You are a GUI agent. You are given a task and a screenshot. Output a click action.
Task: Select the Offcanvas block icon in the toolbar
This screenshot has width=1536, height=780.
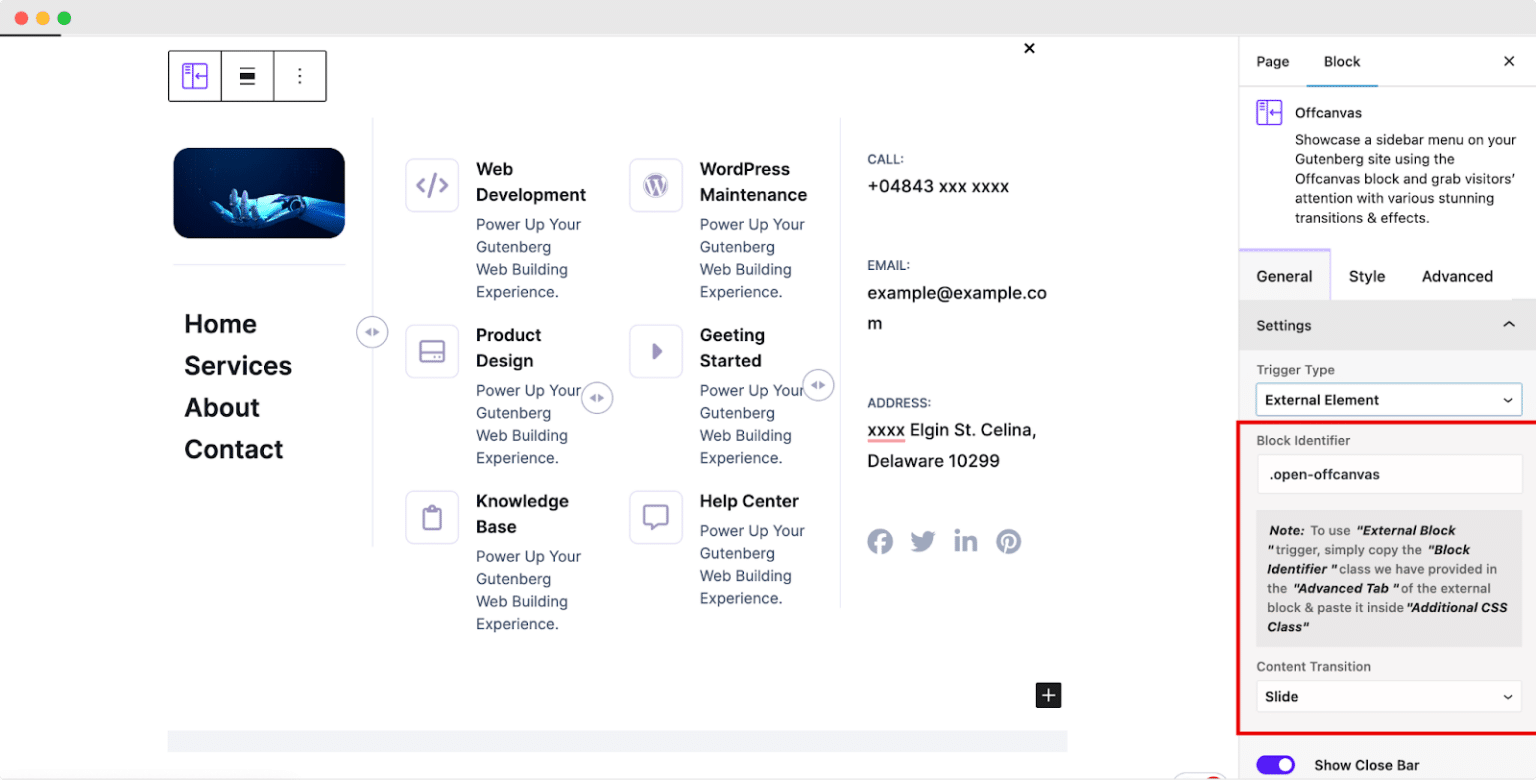(x=194, y=76)
